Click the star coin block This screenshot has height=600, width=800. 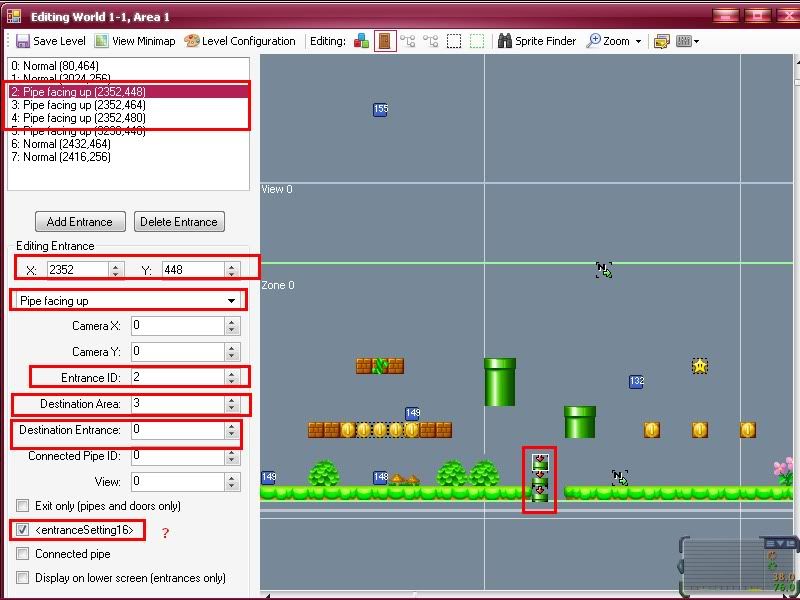click(x=700, y=366)
